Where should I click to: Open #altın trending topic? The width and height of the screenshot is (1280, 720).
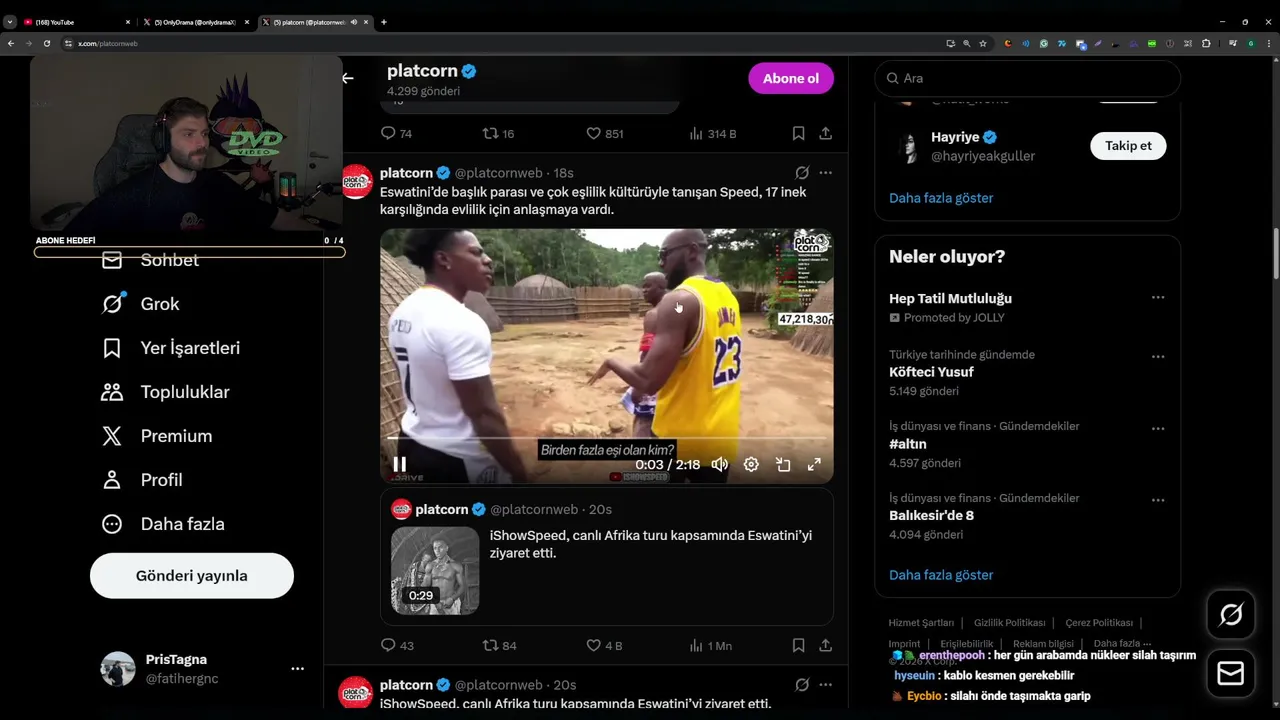point(908,444)
